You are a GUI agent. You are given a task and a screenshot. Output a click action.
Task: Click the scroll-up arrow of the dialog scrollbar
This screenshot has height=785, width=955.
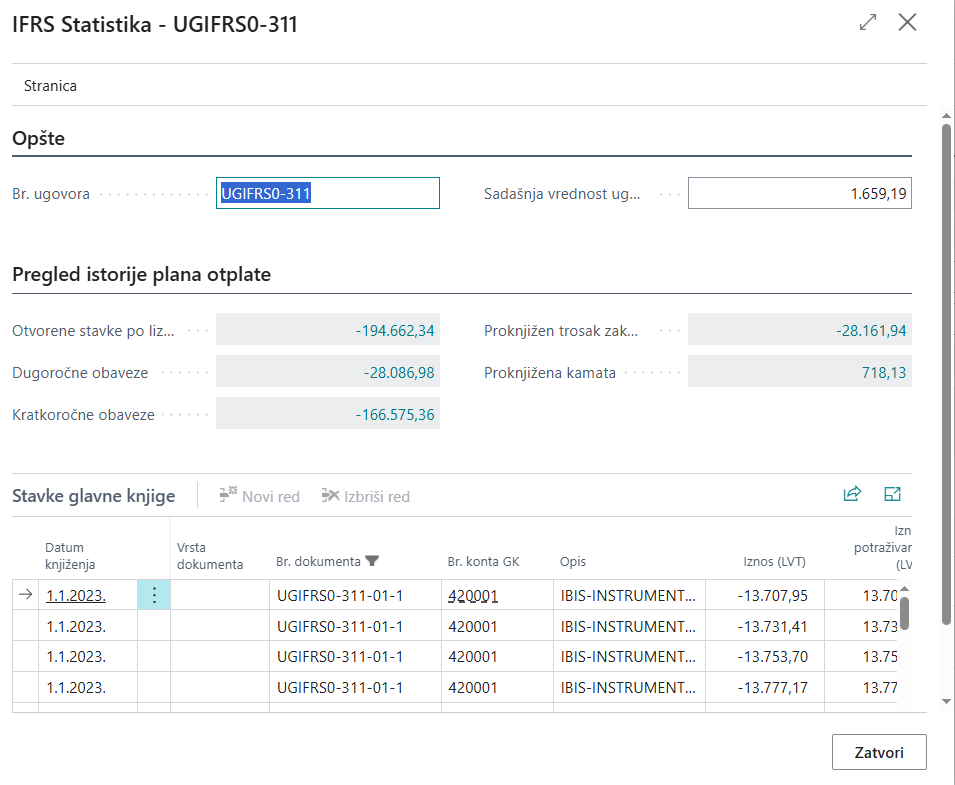[946, 115]
